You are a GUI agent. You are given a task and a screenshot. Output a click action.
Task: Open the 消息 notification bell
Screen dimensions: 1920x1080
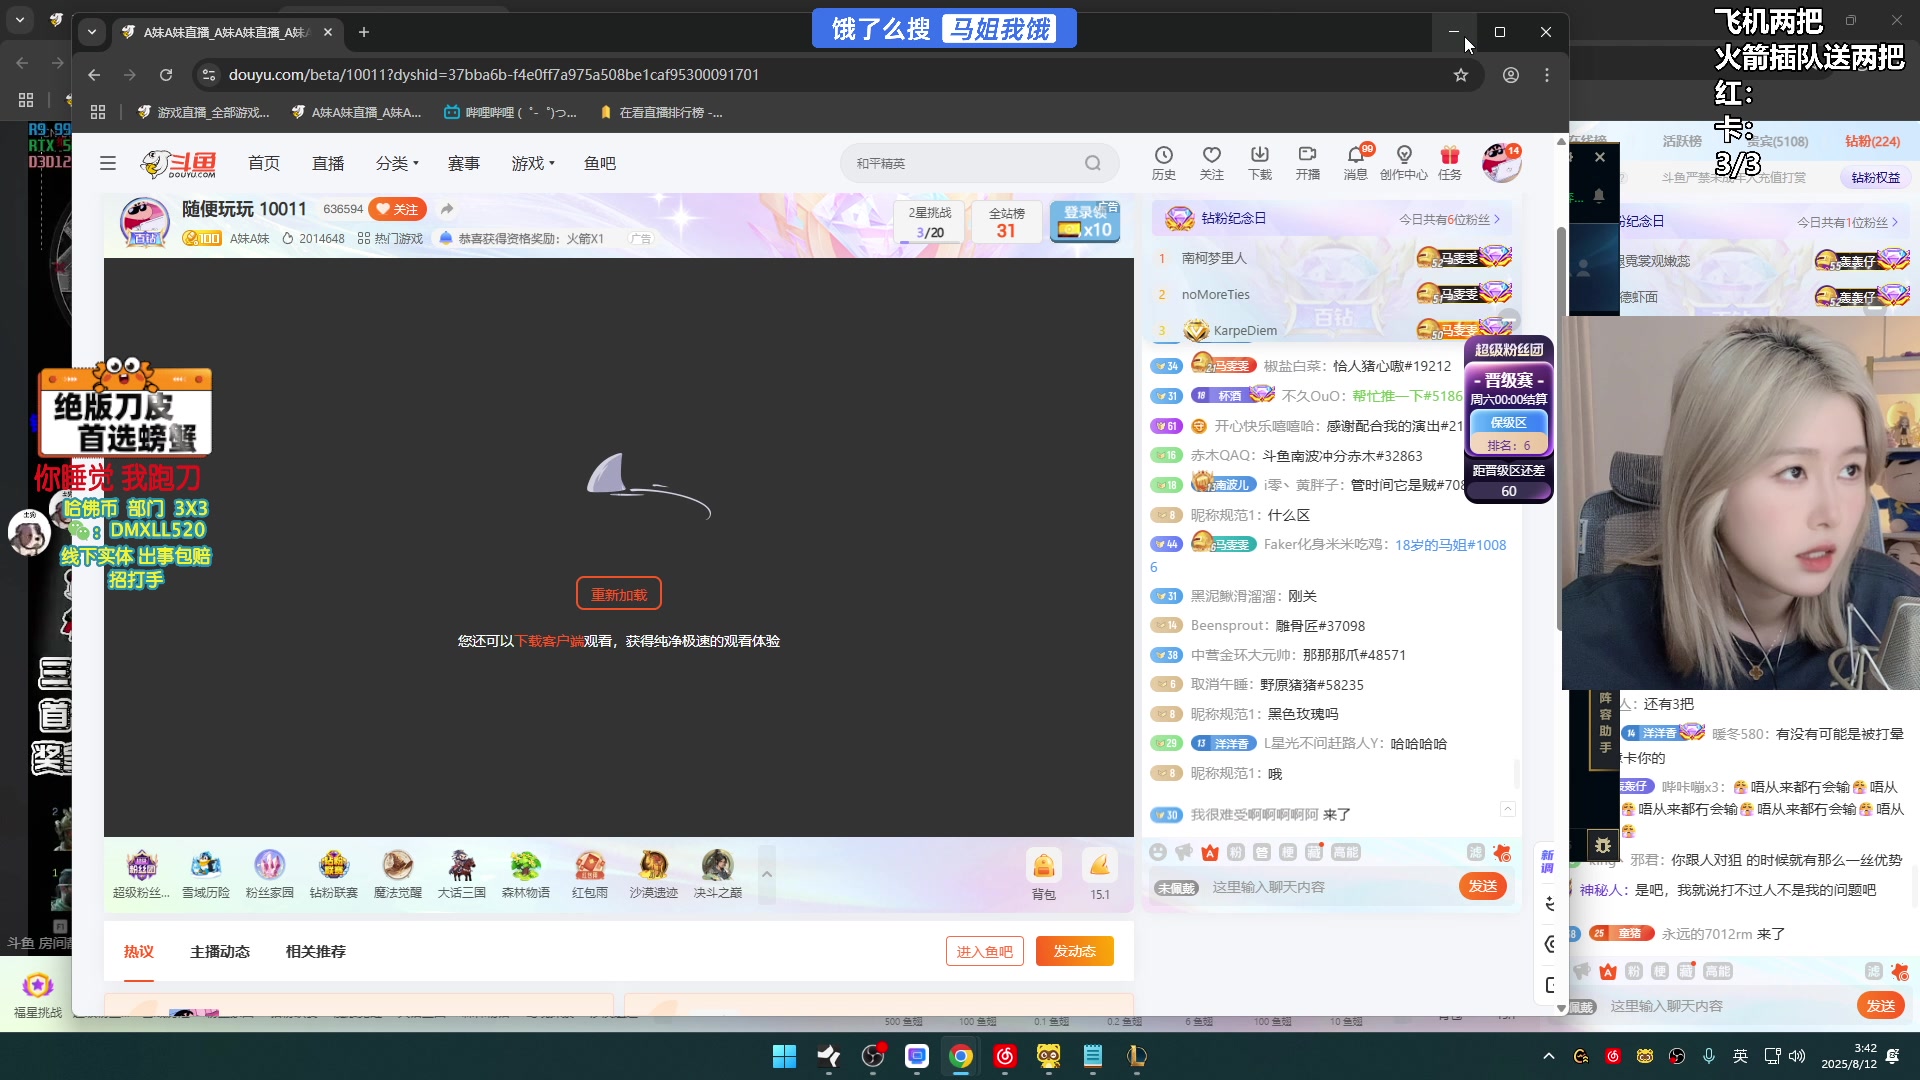point(1356,163)
